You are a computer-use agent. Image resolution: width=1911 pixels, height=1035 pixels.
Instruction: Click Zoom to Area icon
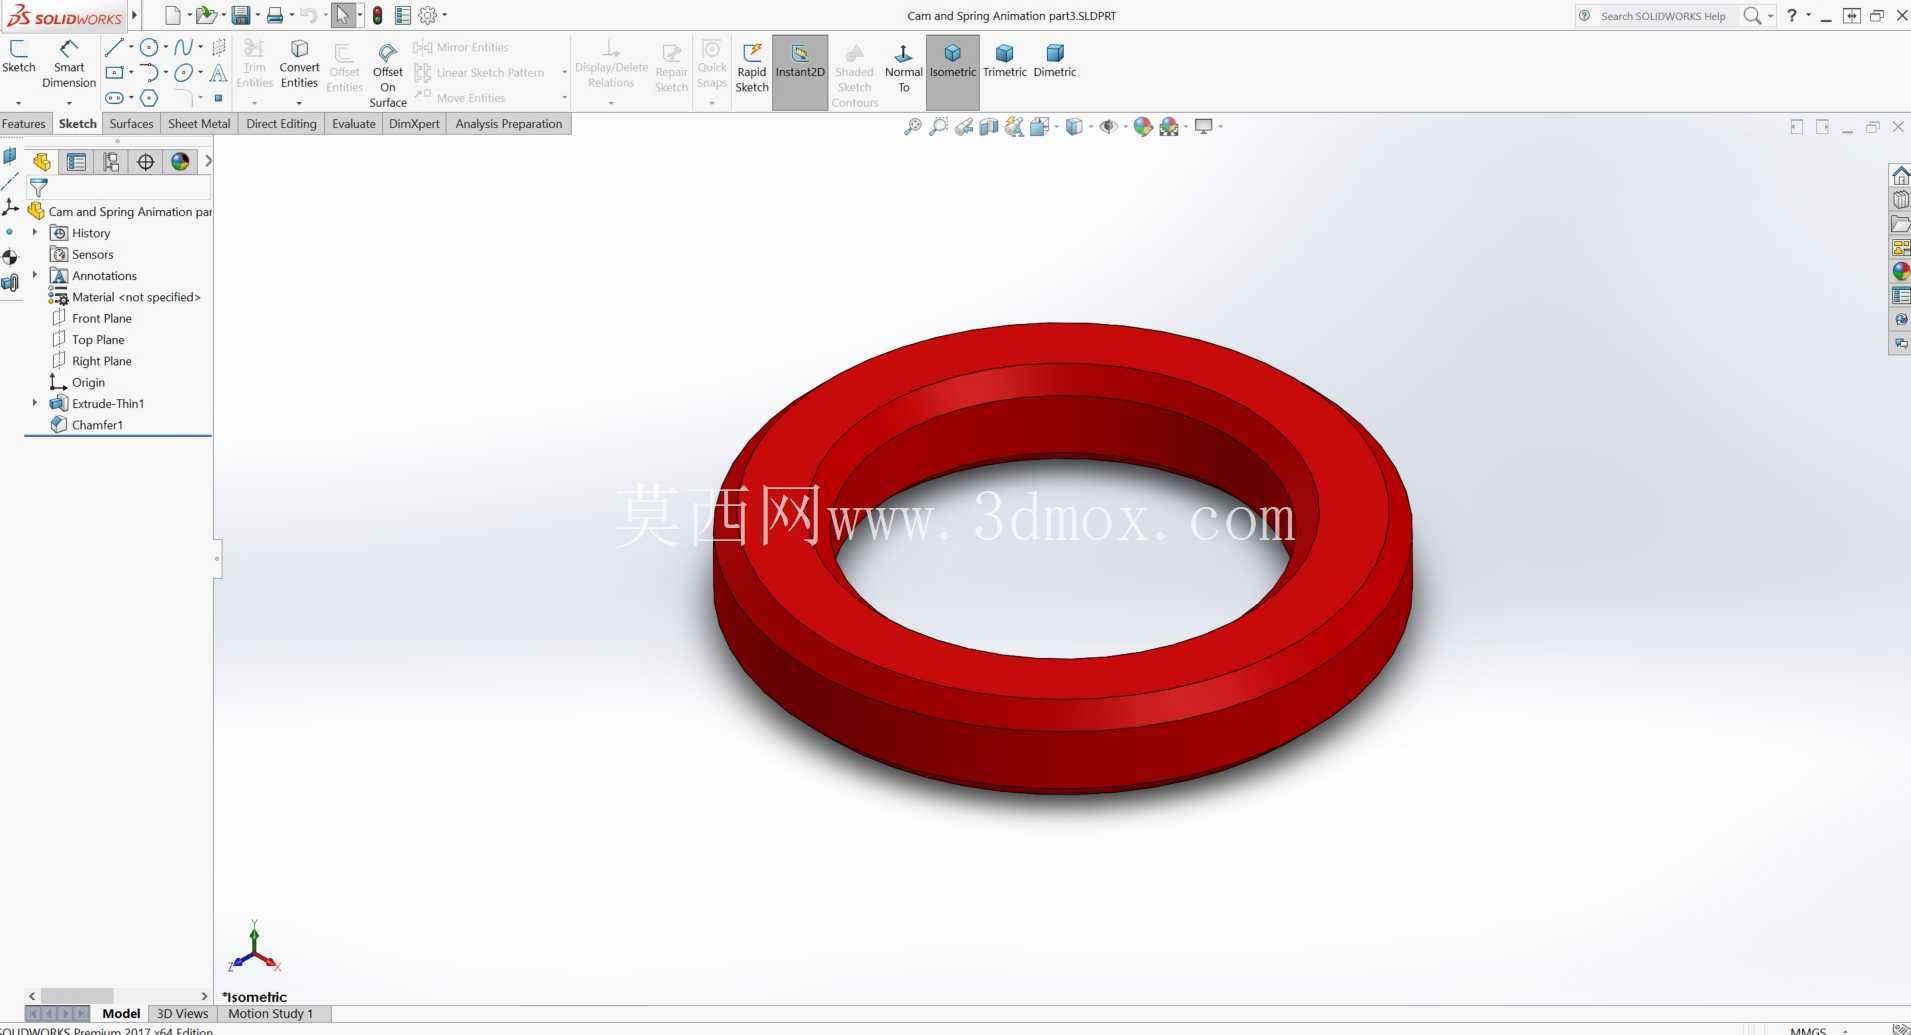[938, 127]
